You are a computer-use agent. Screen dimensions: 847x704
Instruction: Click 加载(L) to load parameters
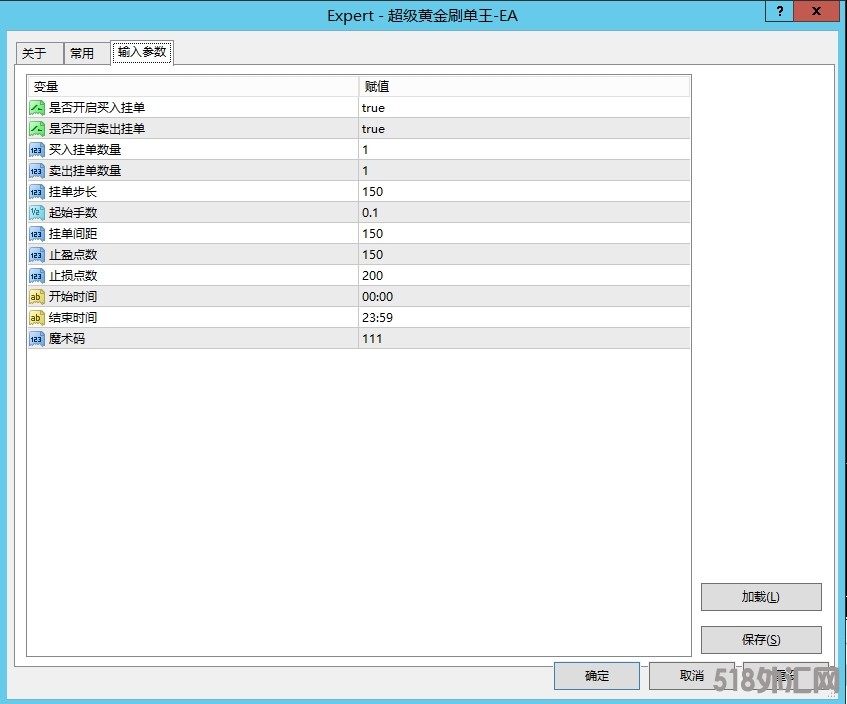tap(761, 597)
